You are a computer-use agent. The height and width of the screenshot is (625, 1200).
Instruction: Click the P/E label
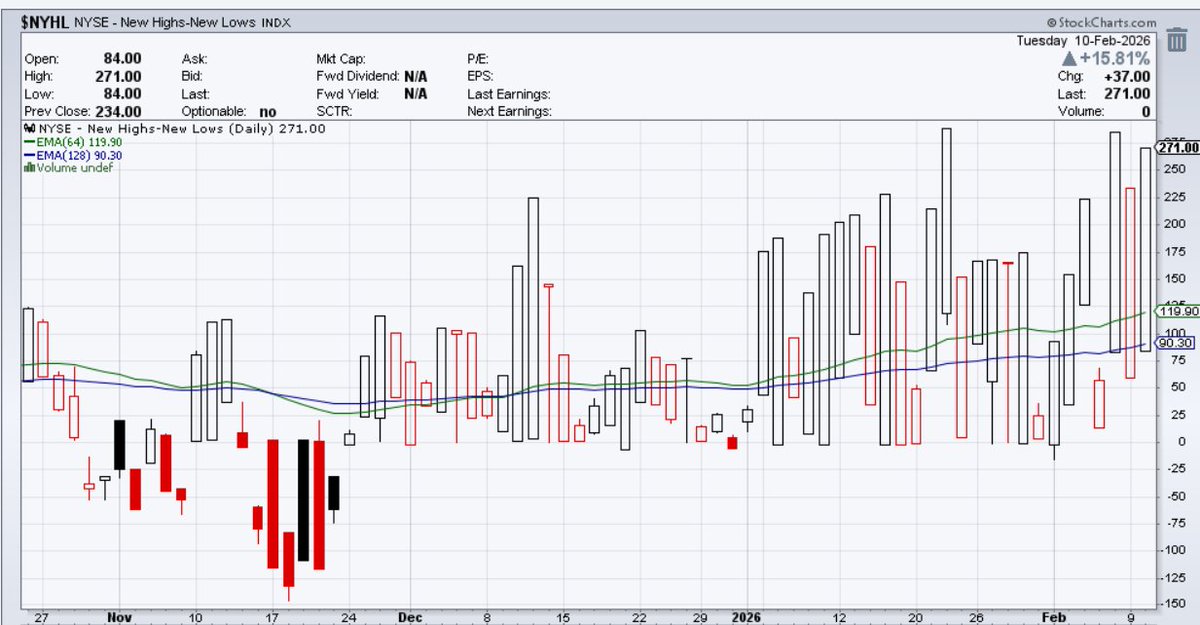tap(479, 59)
